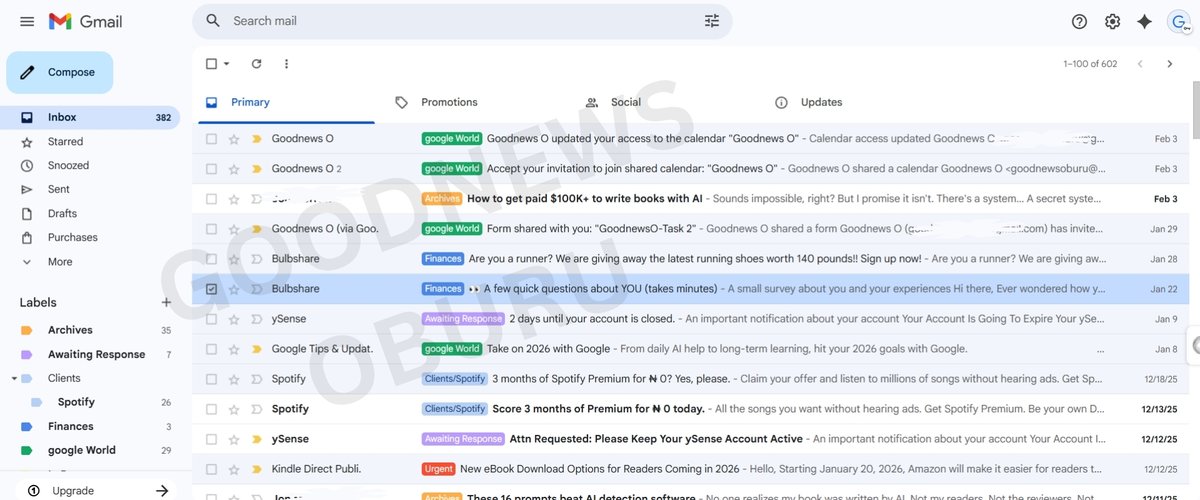Click the Upgrade arrow icon
The height and width of the screenshot is (500, 1200).
click(162, 491)
